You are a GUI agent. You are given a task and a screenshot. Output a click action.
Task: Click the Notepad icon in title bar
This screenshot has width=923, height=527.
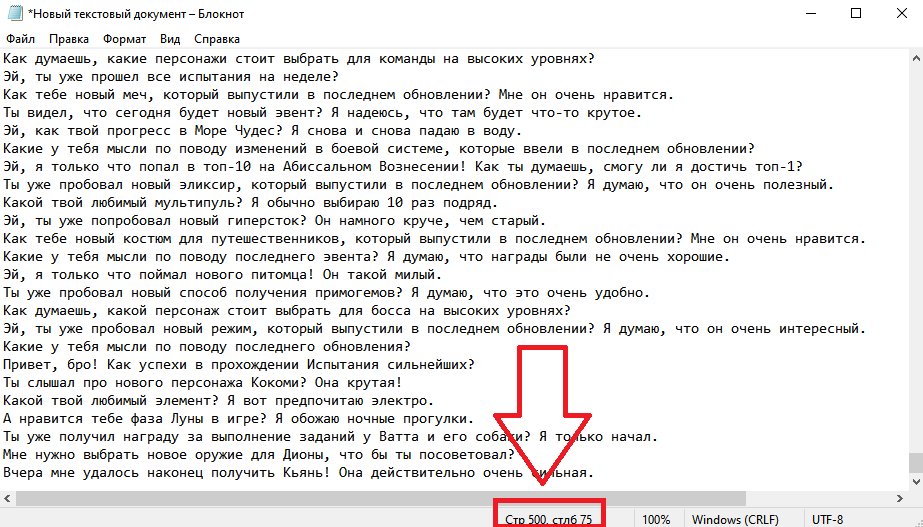(15, 13)
